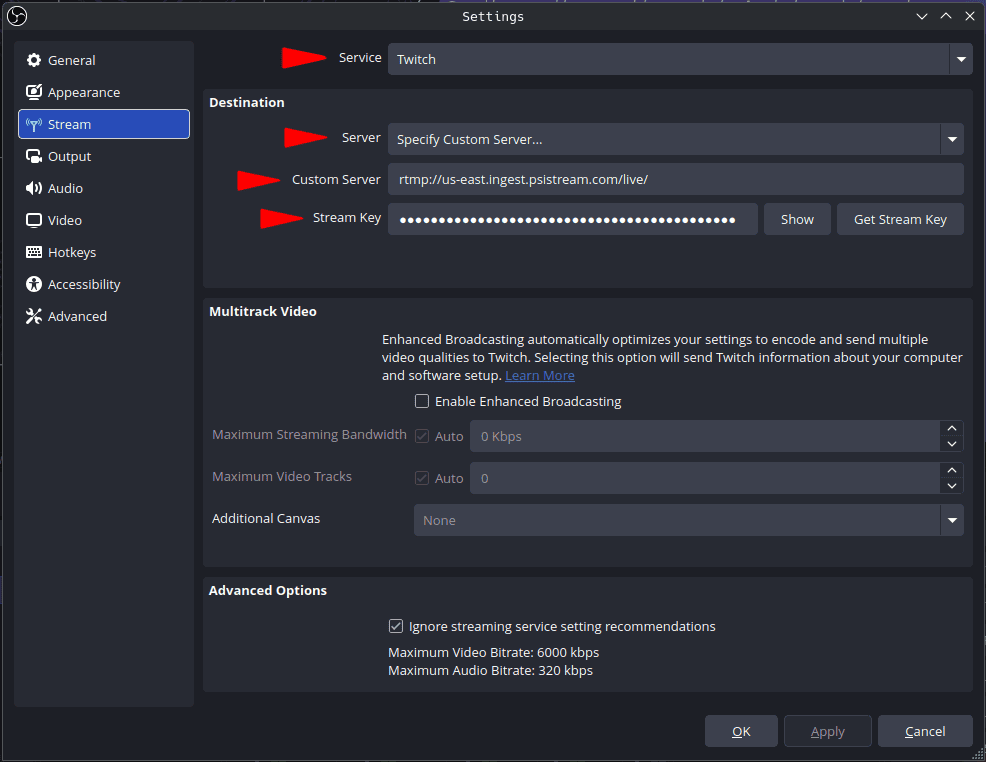Click the Advanced tools icon
The height and width of the screenshot is (762, 986).
click(34, 316)
